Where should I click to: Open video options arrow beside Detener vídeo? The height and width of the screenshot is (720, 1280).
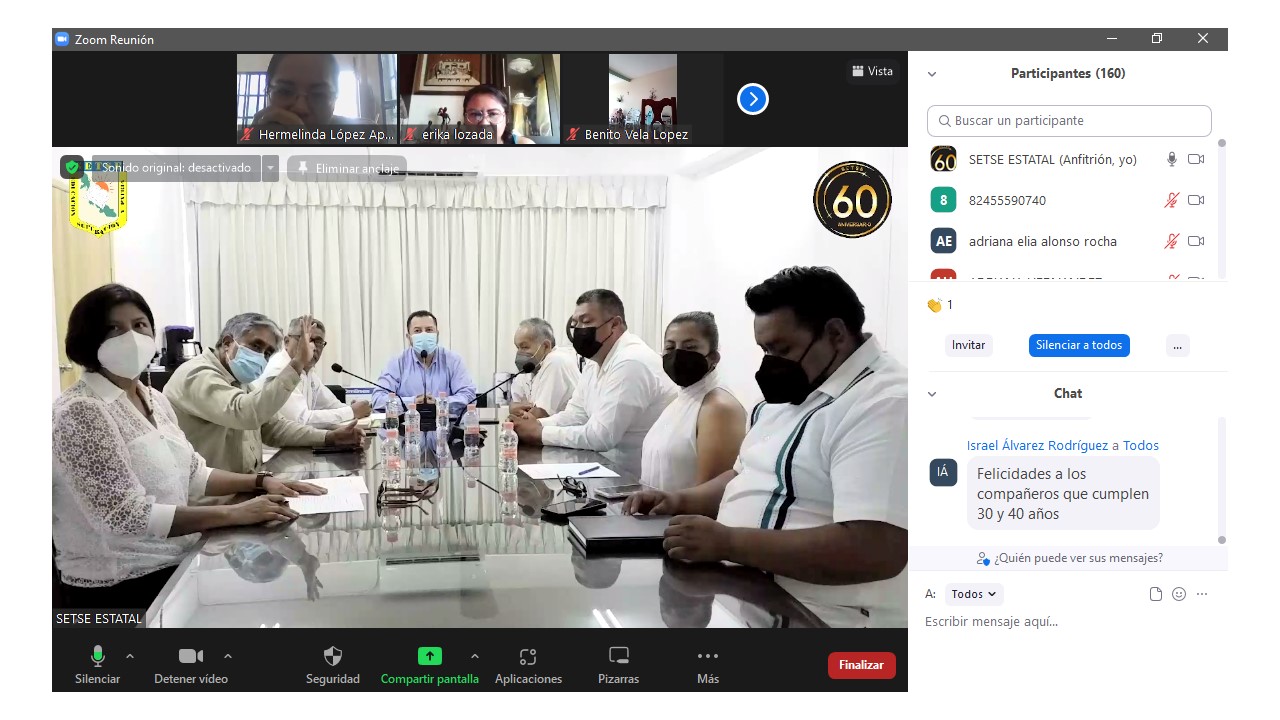(x=228, y=656)
